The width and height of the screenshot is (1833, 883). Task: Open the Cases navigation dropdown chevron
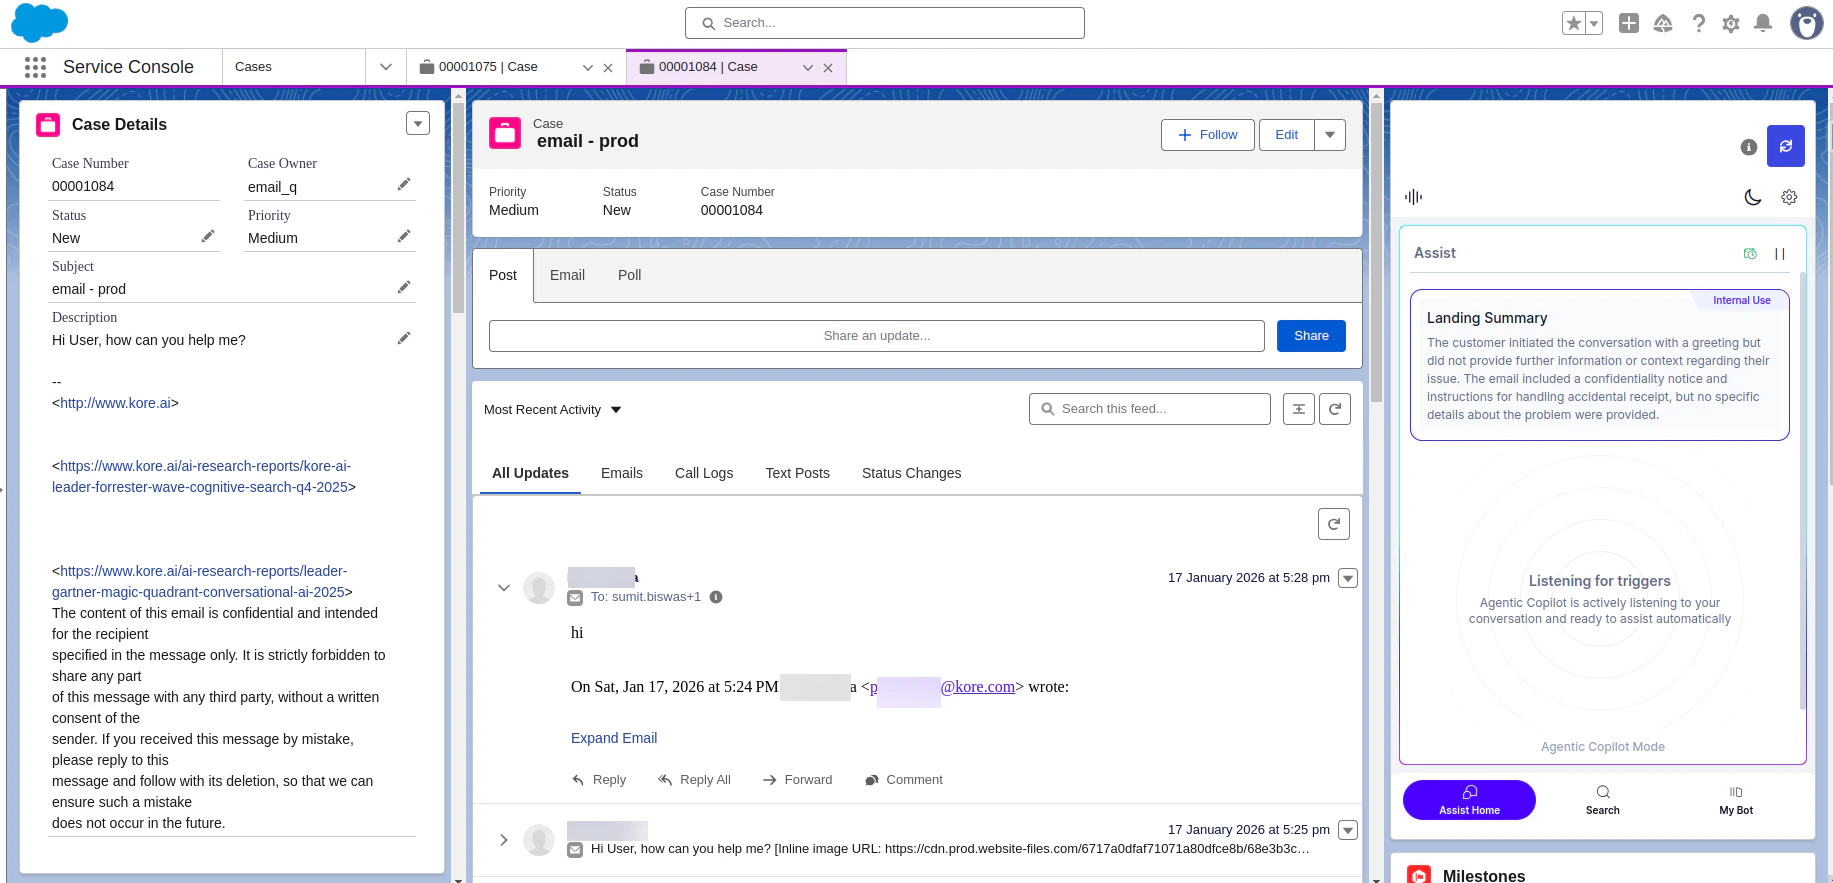386,67
